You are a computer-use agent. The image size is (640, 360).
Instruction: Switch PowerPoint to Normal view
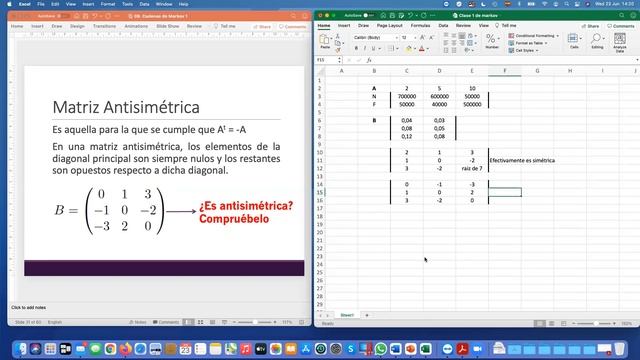click(189, 322)
